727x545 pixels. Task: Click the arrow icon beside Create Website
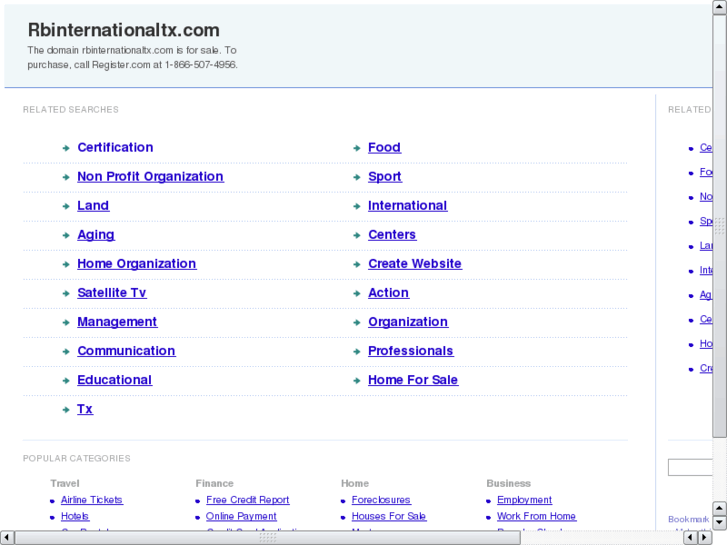coord(357,265)
